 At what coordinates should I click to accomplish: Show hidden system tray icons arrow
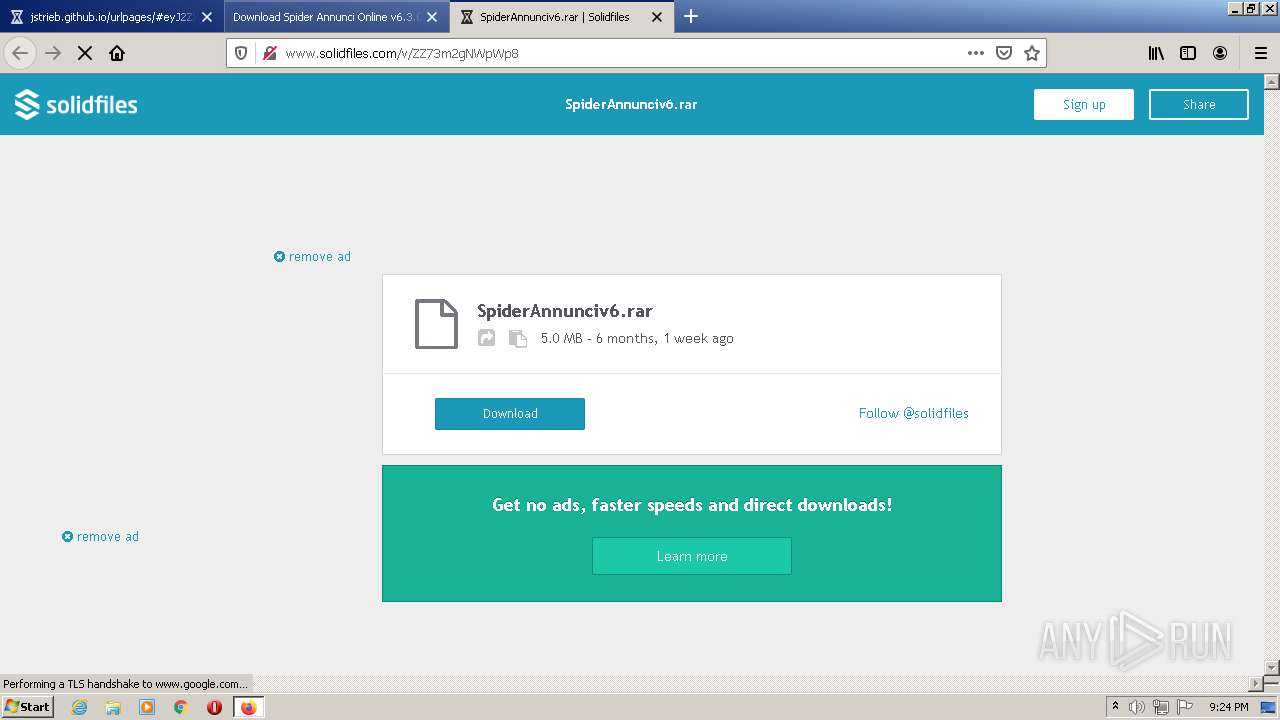[1115, 707]
